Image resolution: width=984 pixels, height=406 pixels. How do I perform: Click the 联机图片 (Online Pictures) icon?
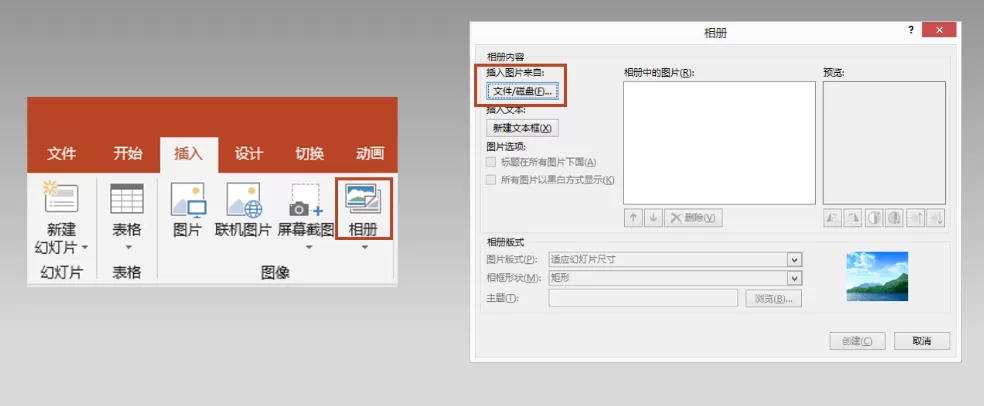pyautogui.click(x=243, y=200)
